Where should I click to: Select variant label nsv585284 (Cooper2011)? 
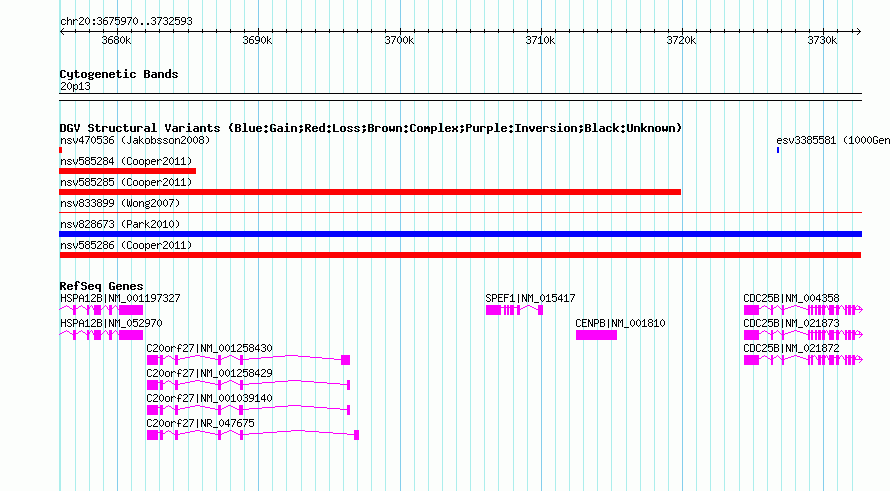point(126,161)
